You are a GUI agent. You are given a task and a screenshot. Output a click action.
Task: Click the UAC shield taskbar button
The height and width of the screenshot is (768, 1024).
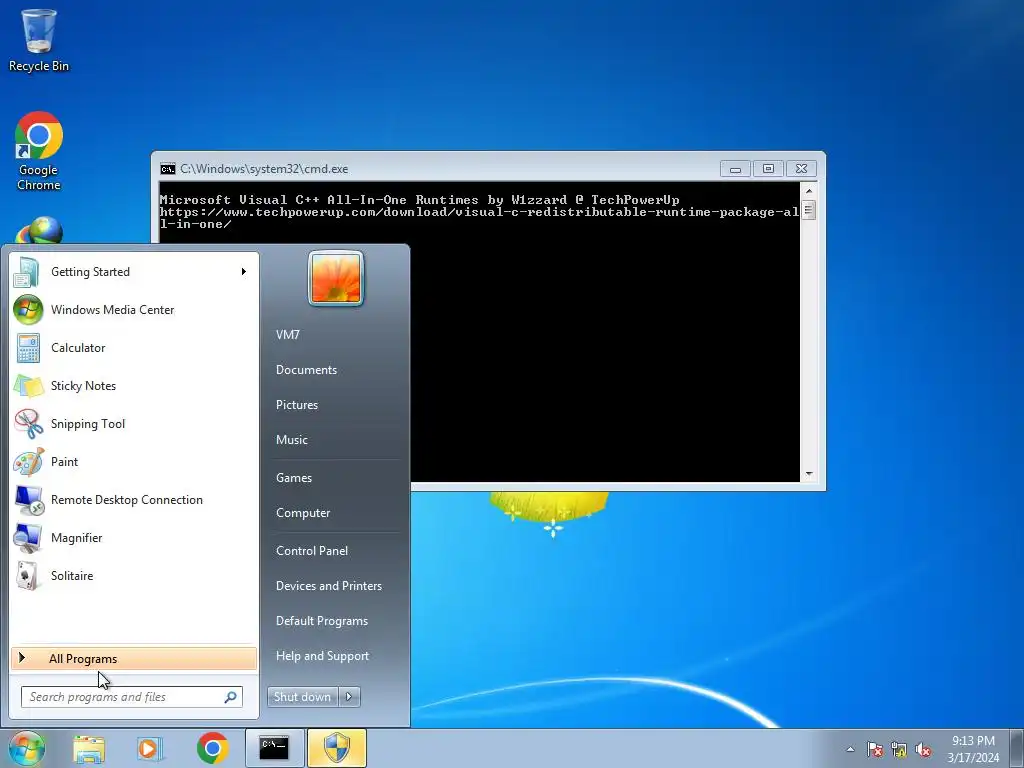337,748
